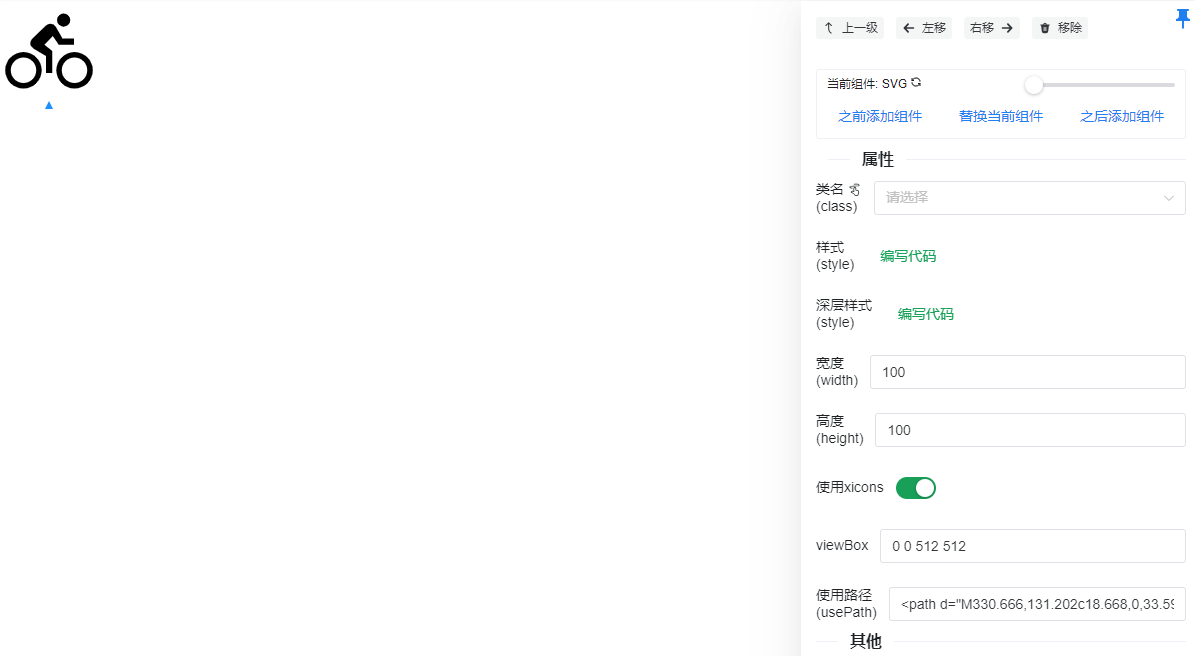Click 之后添加组件 link
The width and height of the screenshot is (1195, 656).
pos(1122,116)
